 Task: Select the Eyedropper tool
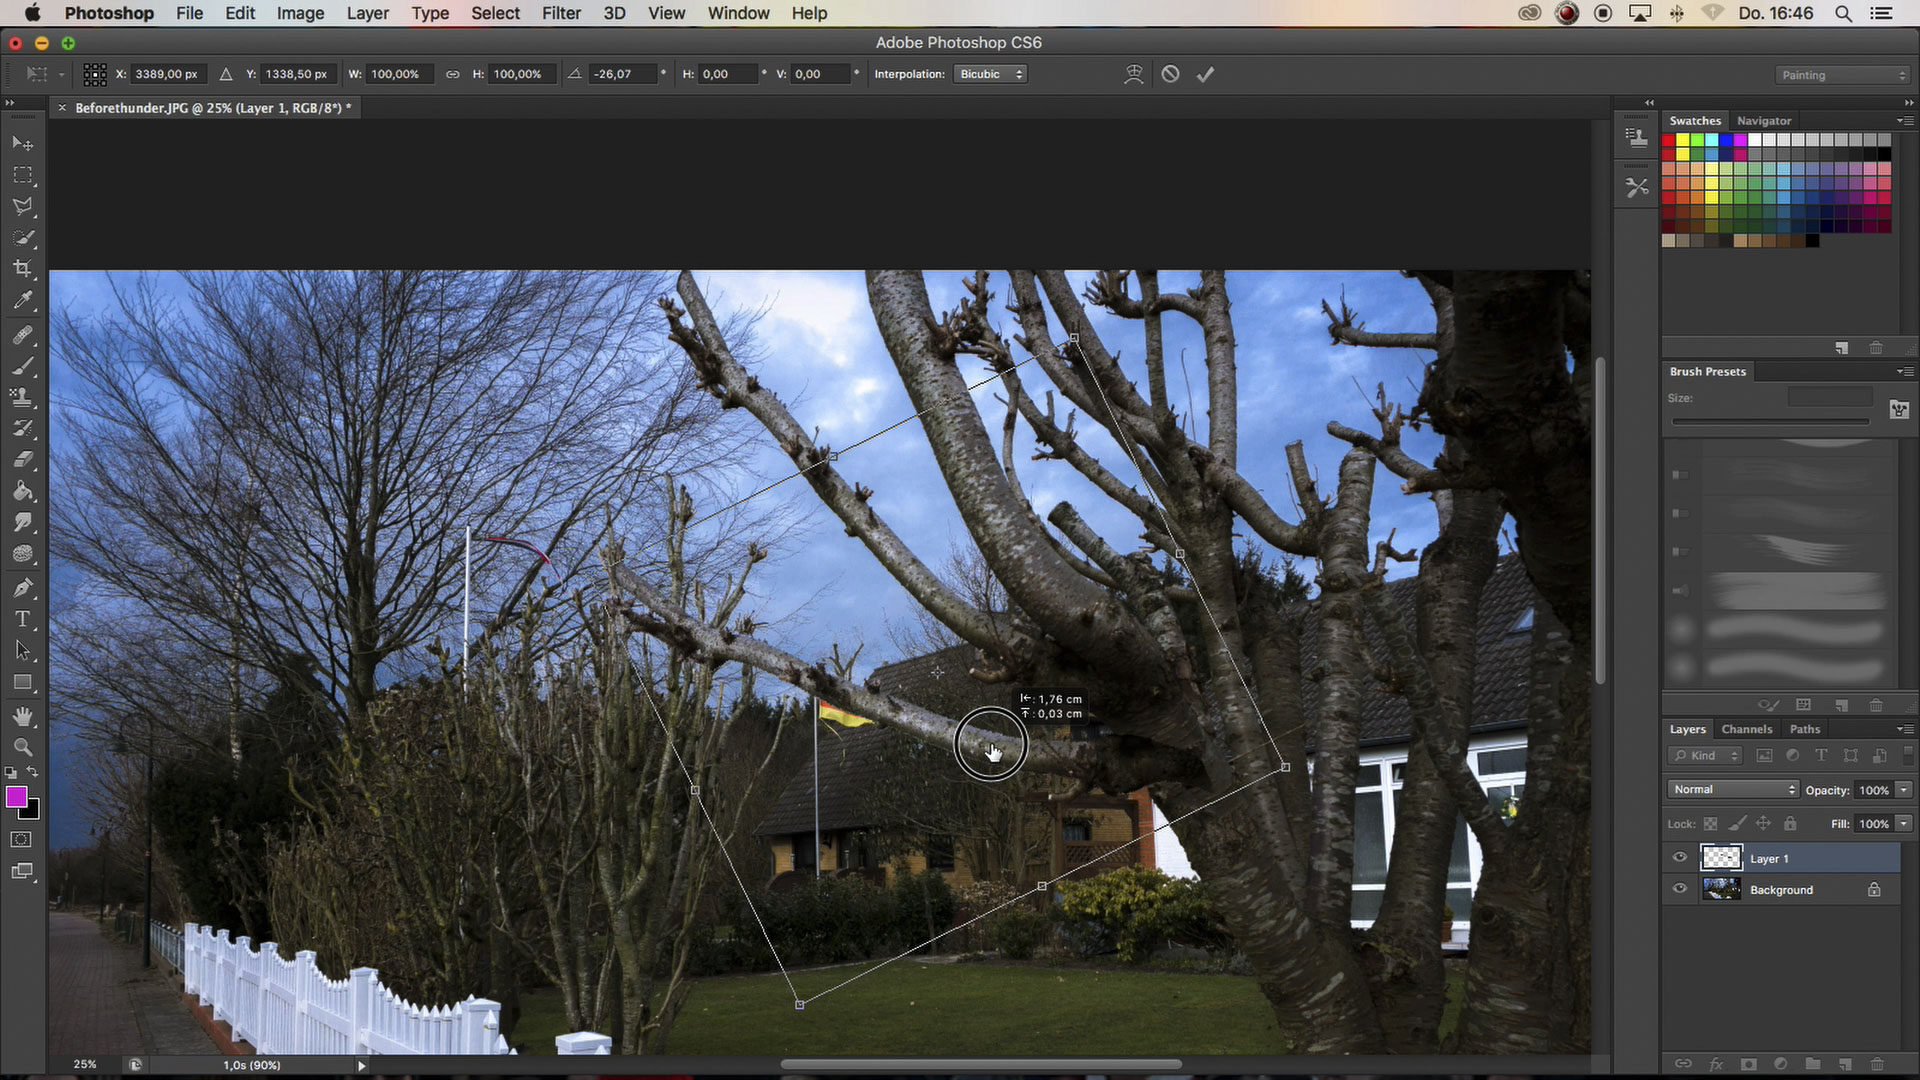22,300
